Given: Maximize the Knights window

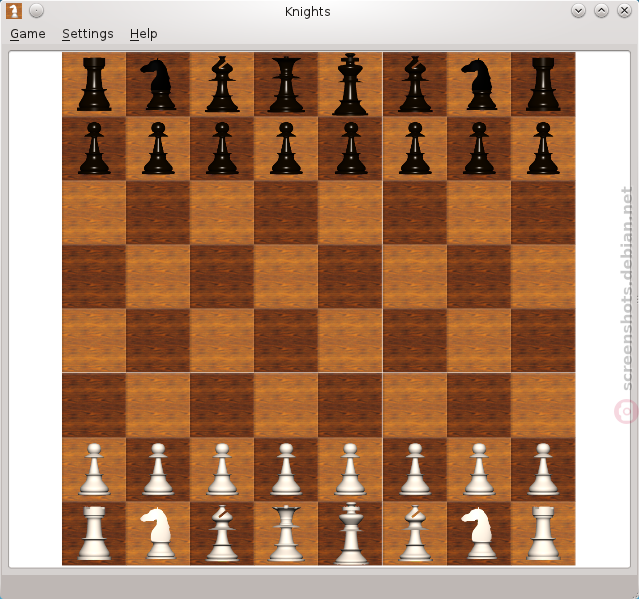Looking at the screenshot, I should [x=602, y=11].
